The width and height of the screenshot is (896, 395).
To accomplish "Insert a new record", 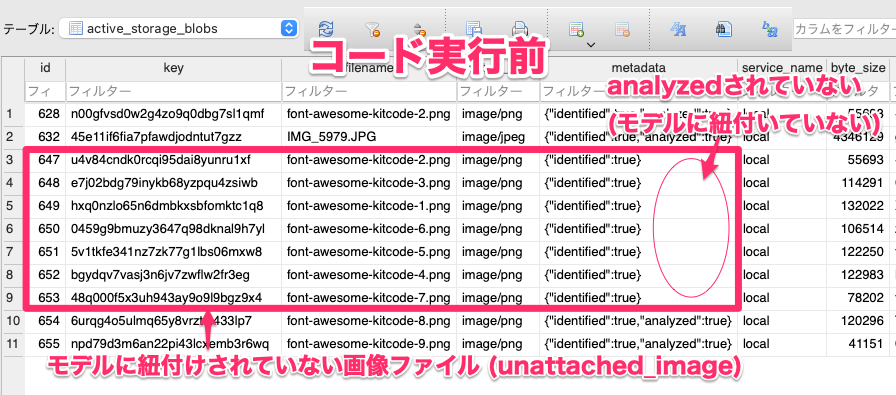I will click(x=576, y=29).
